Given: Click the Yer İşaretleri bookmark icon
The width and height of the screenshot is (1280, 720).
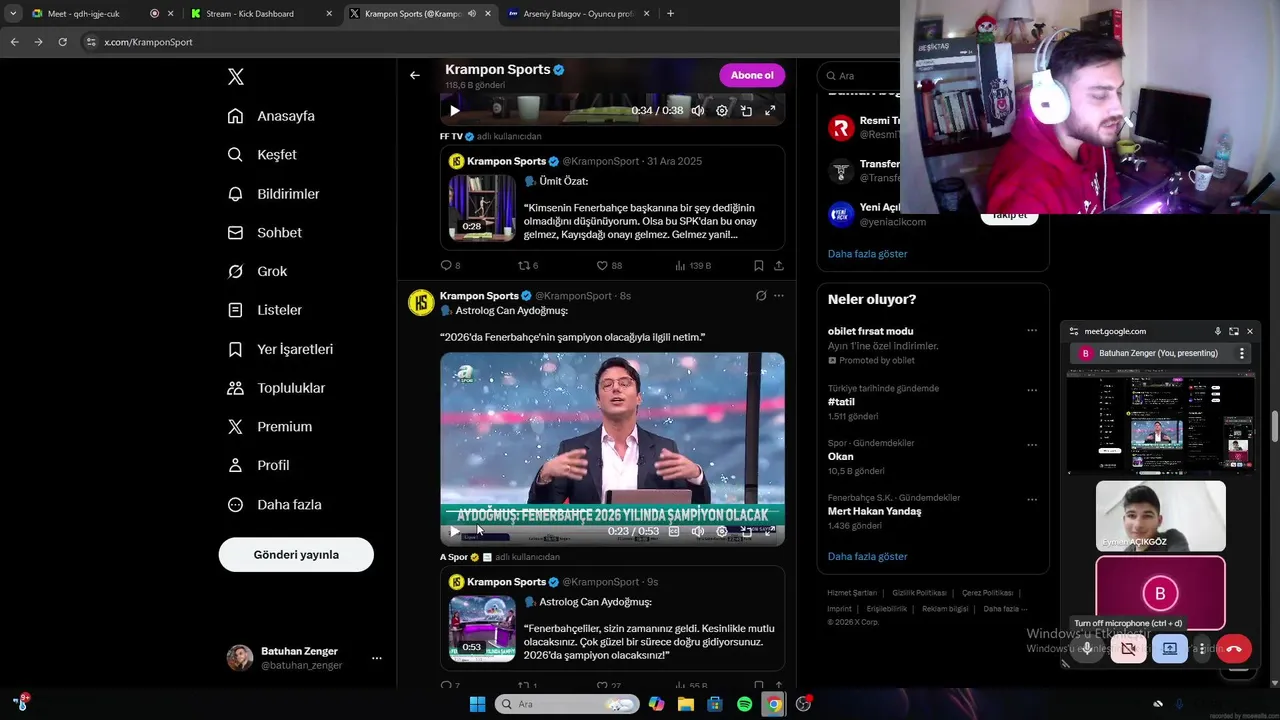Looking at the screenshot, I should click(x=235, y=349).
